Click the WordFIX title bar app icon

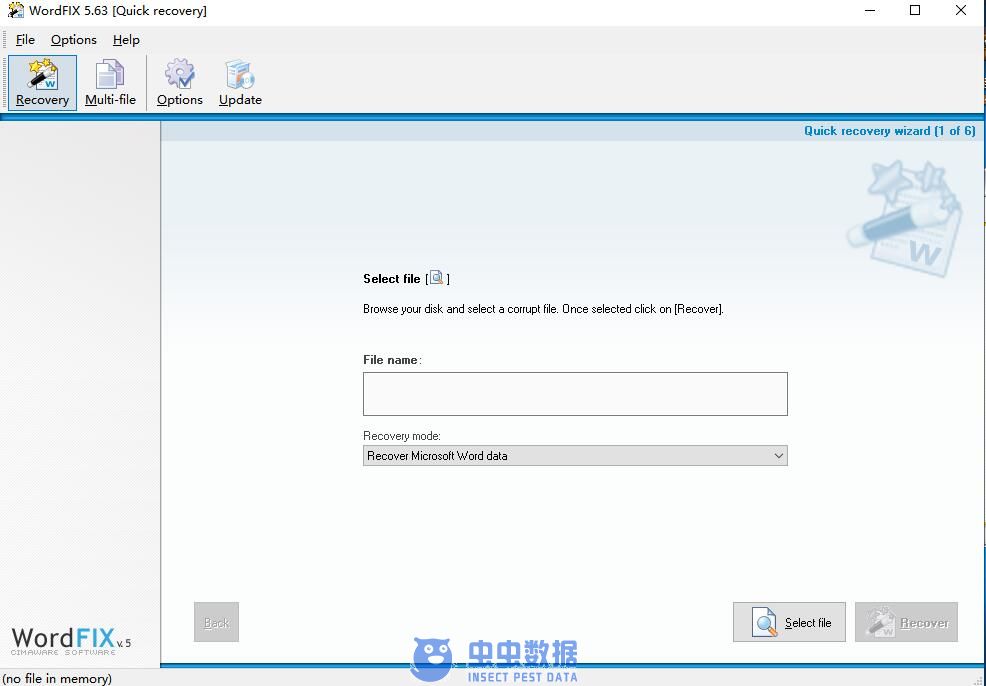15,11
